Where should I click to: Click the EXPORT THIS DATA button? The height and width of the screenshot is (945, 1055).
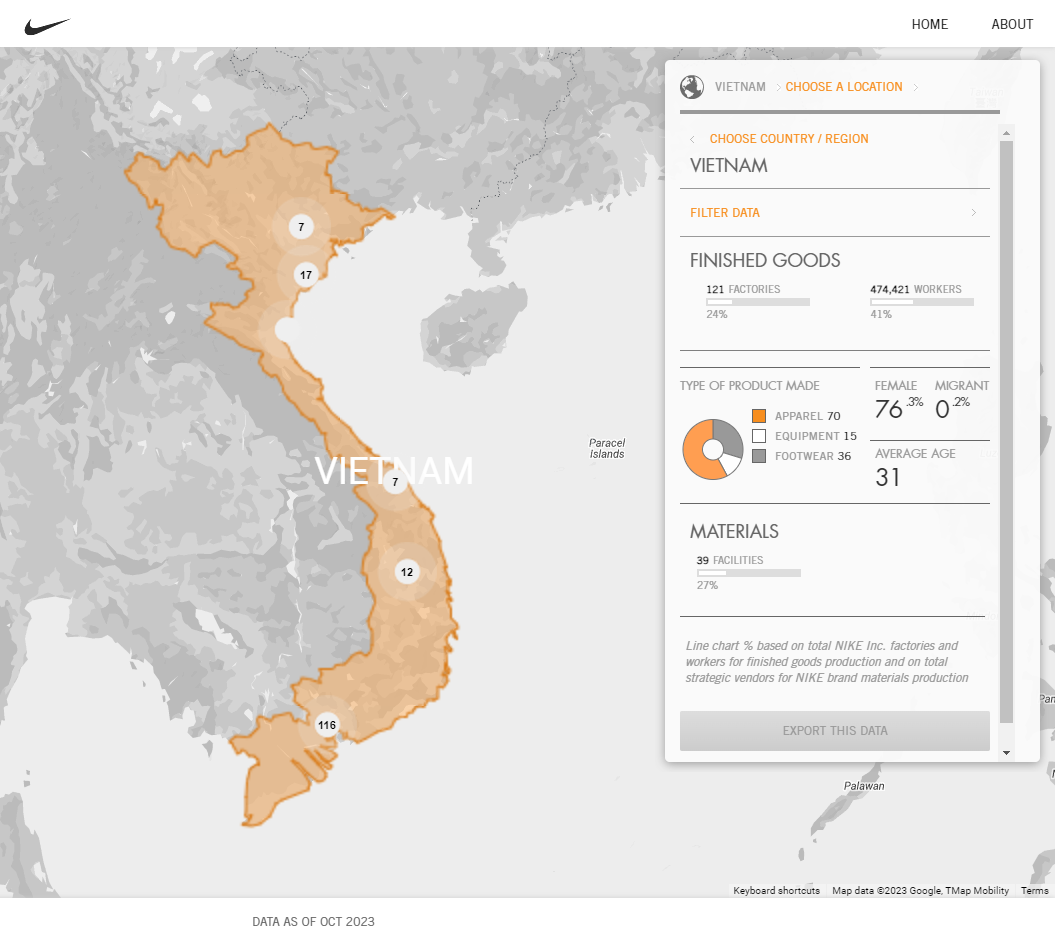point(835,730)
